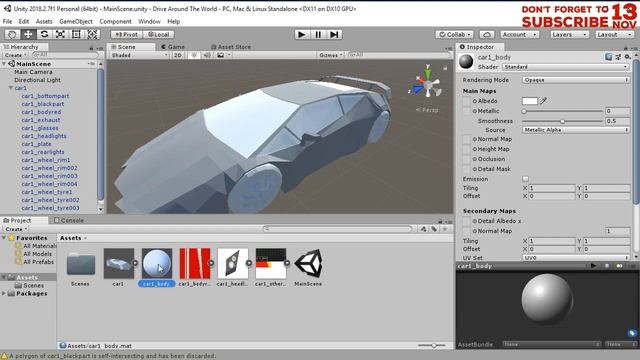
Task: Open smoothness Source dropdown
Action: click(x=576, y=130)
